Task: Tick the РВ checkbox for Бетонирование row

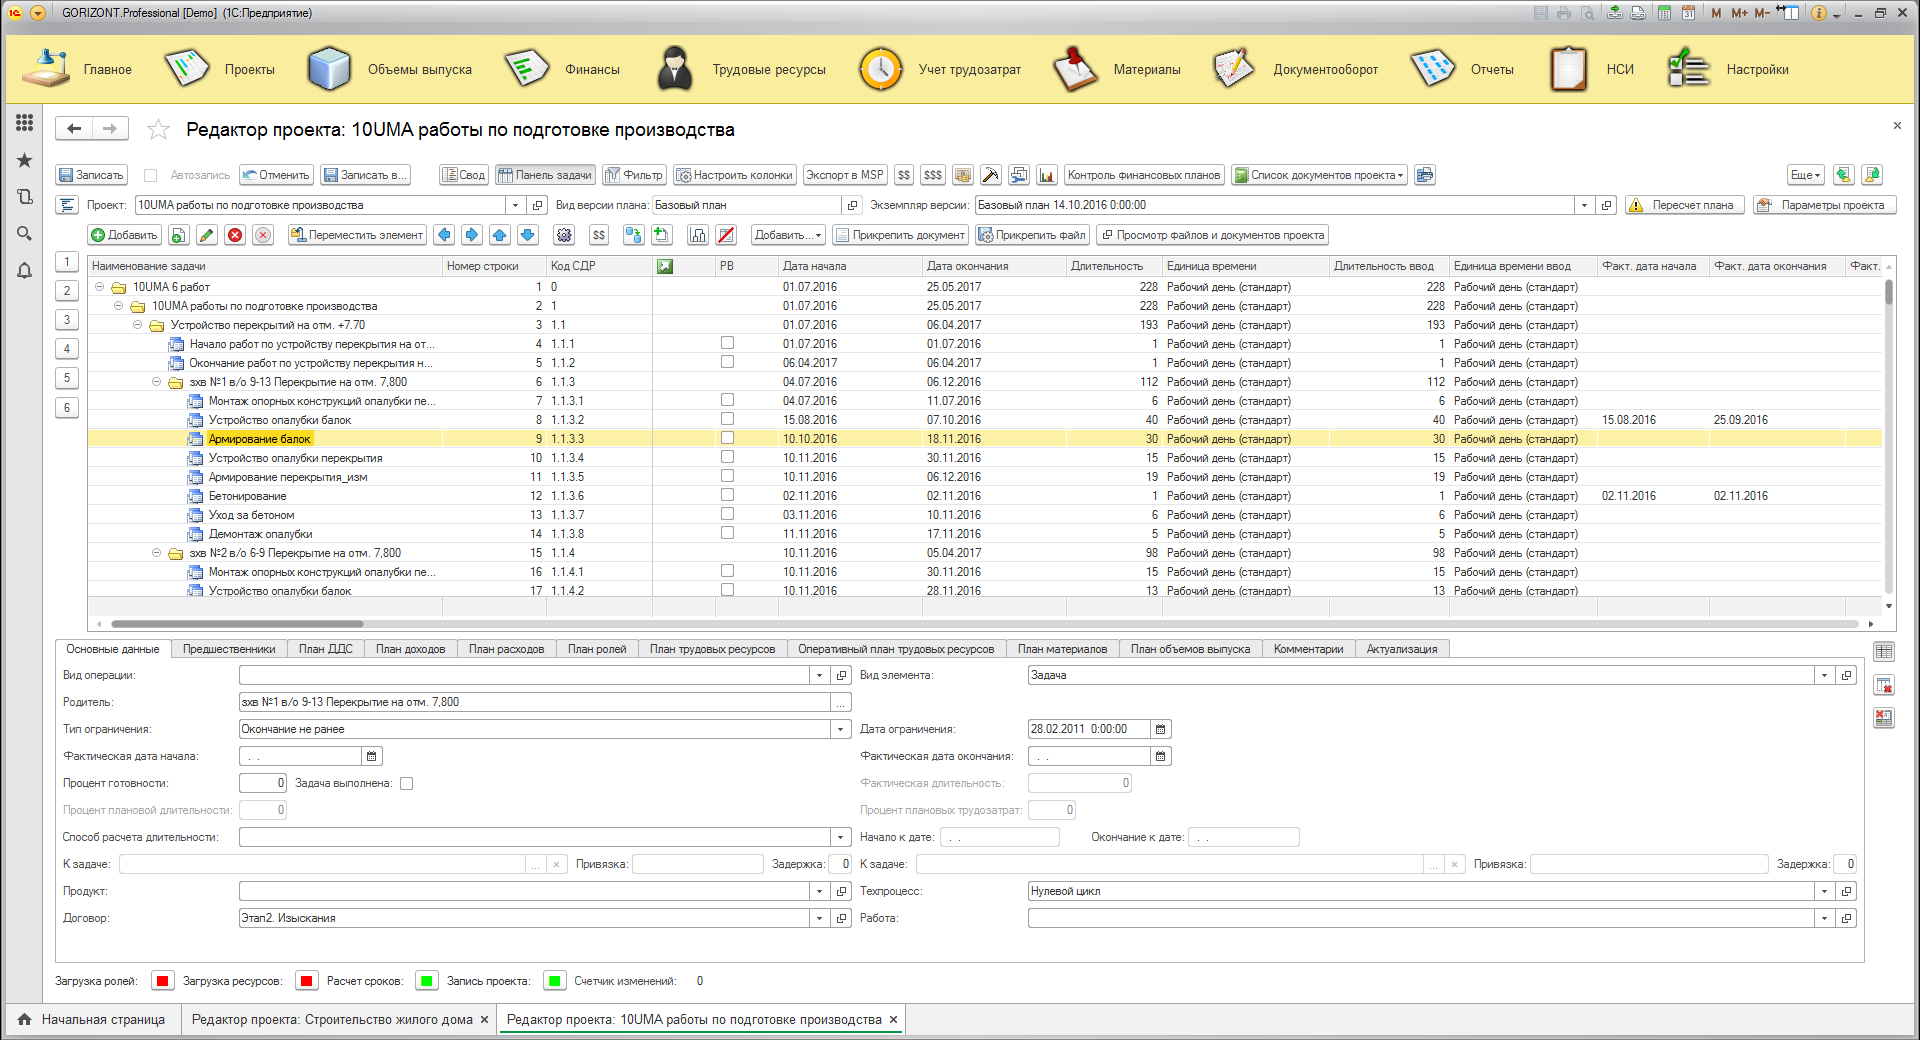Action: click(x=727, y=495)
